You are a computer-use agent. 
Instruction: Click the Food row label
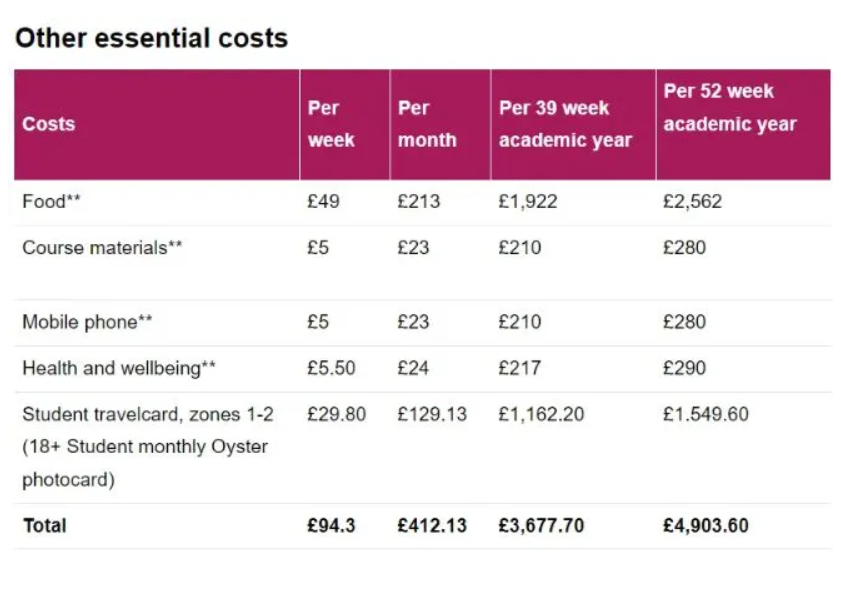(x=51, y=202)
